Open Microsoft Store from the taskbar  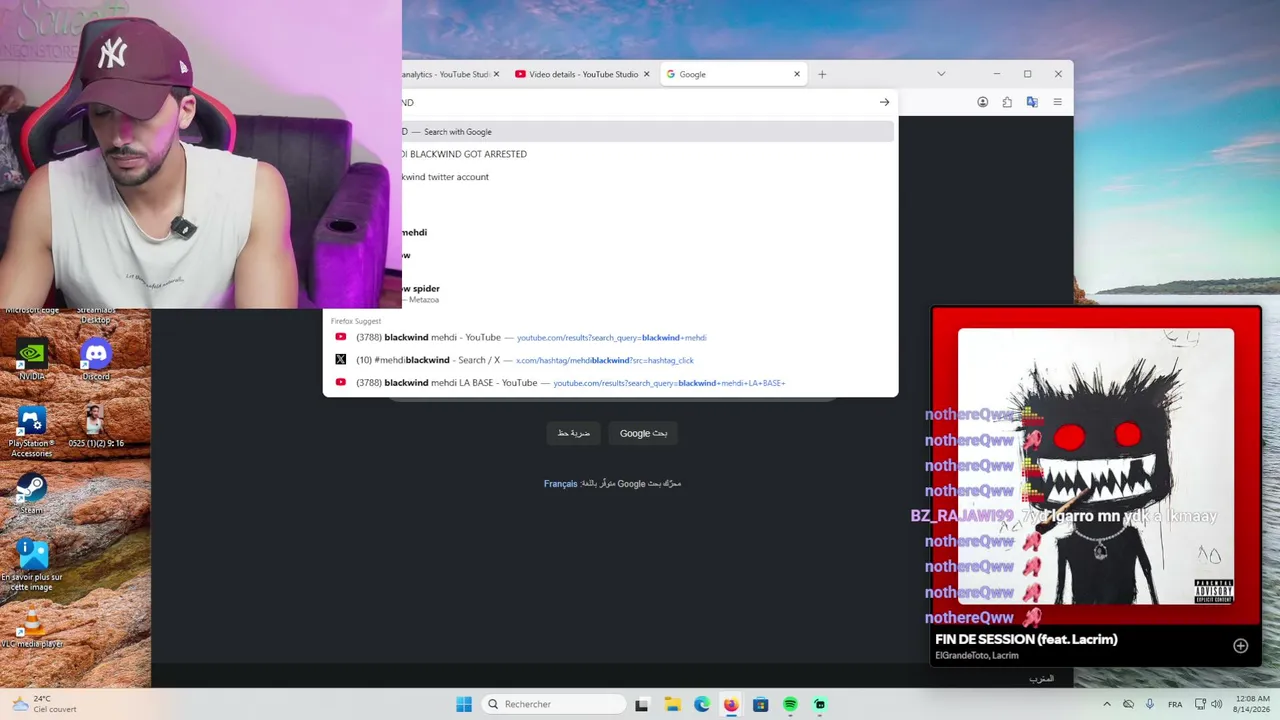coord(761,704)
